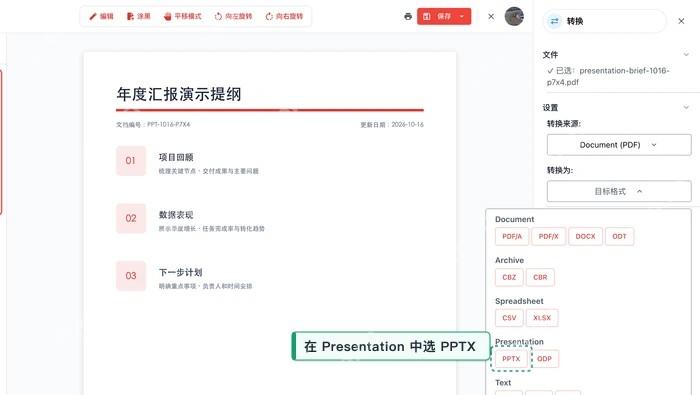Click the Archive group heading

click(x=509, y=260)
